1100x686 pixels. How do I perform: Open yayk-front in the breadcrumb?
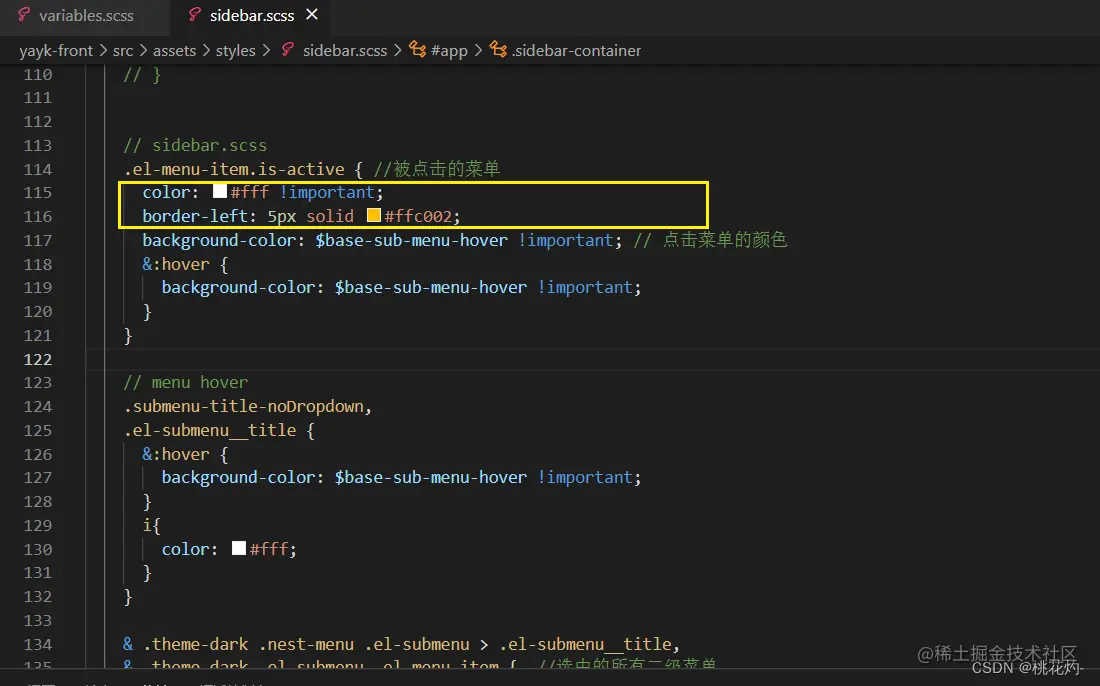pos(55,51)
